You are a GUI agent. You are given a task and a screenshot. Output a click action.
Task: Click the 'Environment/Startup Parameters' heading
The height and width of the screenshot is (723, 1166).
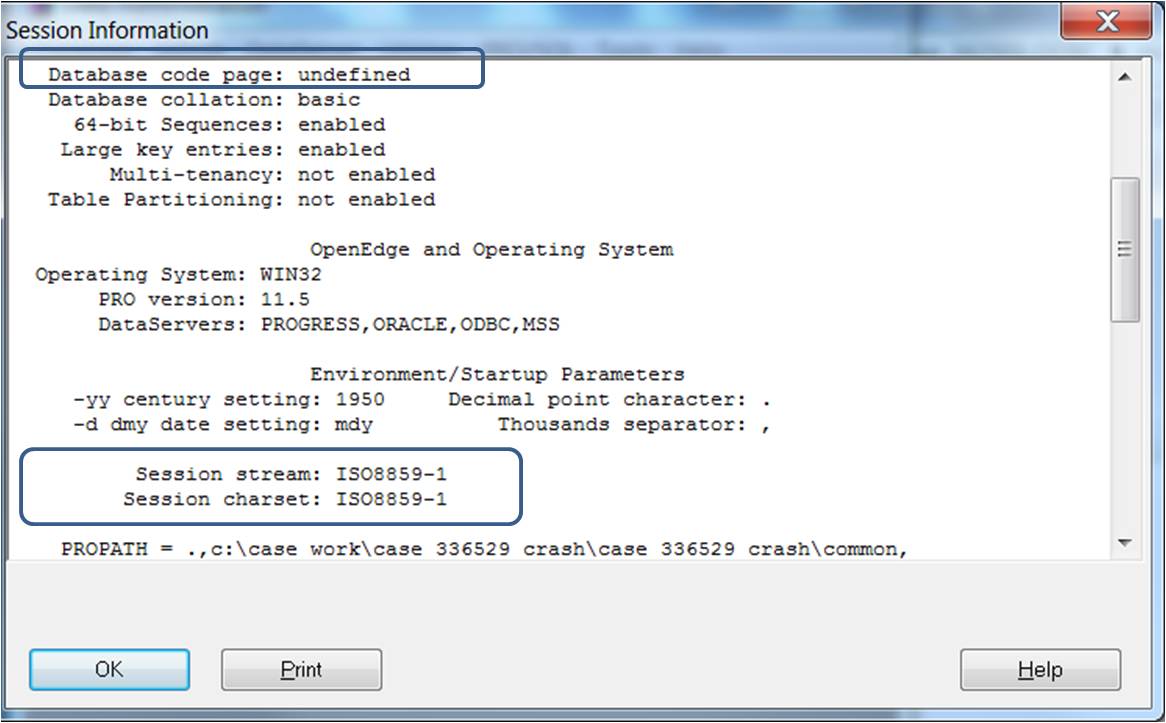coord(497,374)
